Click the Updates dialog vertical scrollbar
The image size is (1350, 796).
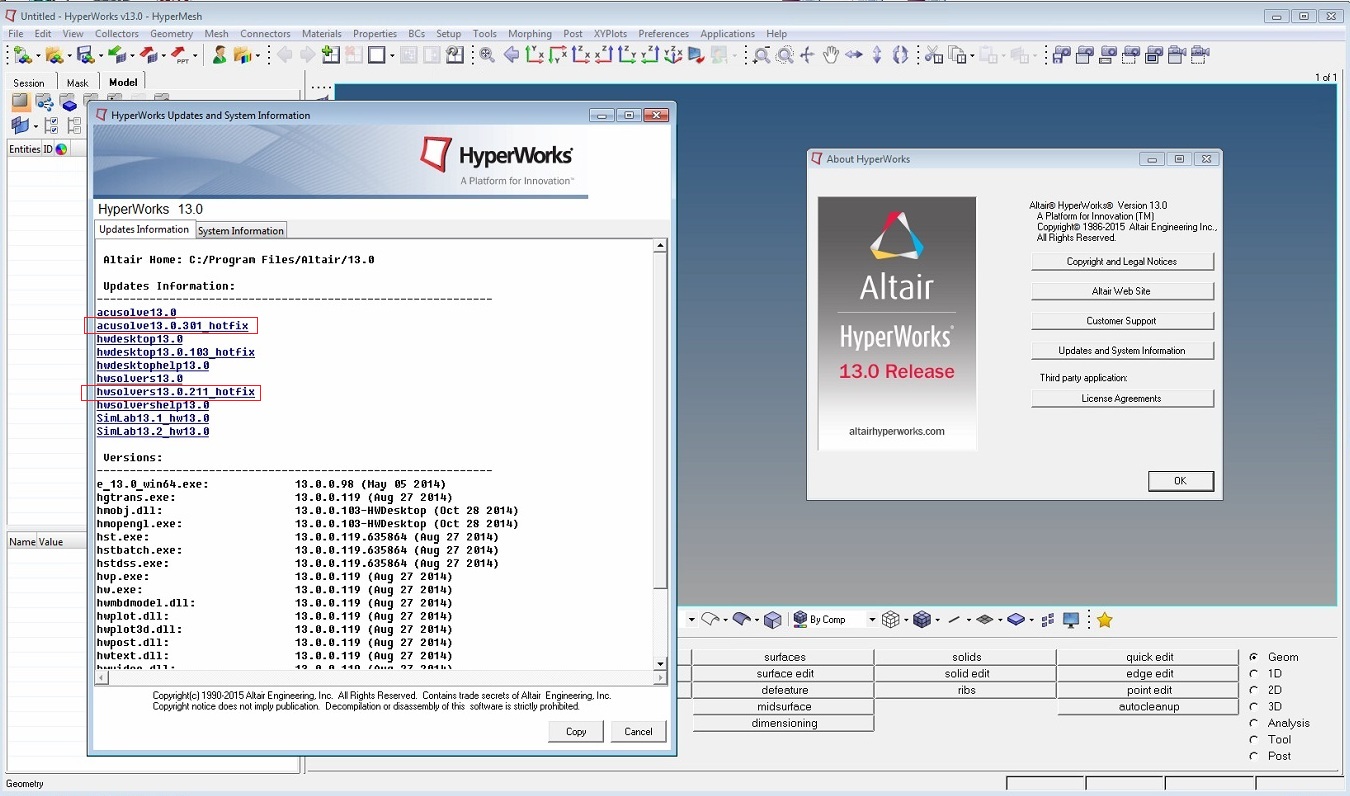pyautogui.click(x=660, y=454)
